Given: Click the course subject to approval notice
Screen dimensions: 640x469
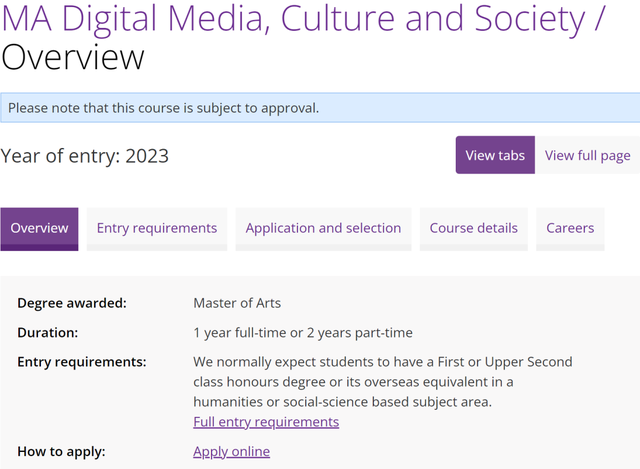Looking at the screenshot, I should tap(164, 108).
